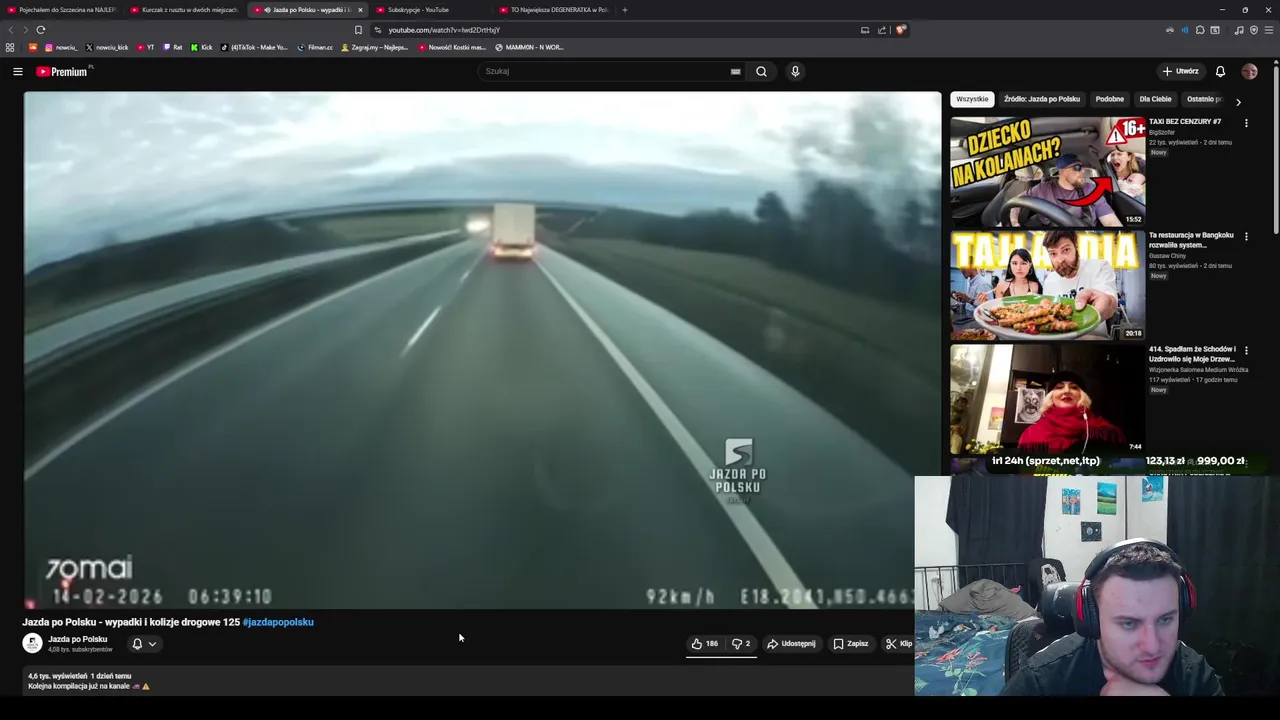The image size is (1280, 720).
Task: Dislike the video with thumbs down
Action: point(741,644)
